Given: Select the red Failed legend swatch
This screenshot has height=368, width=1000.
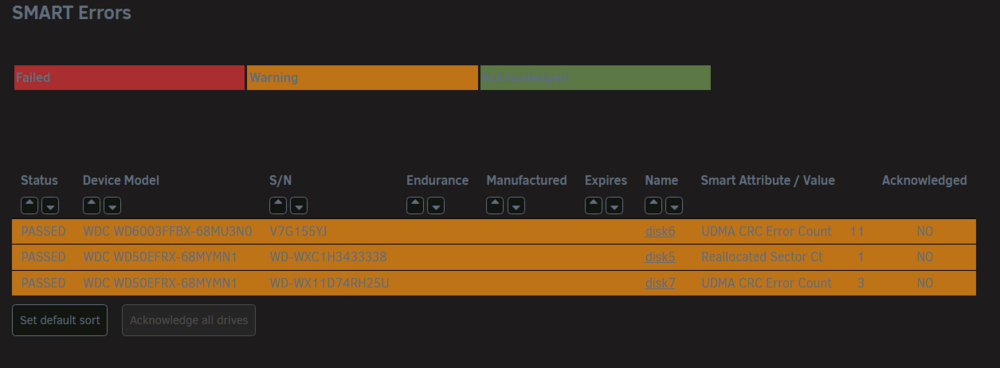Looking at the screenshot, I should click(129, 78).
